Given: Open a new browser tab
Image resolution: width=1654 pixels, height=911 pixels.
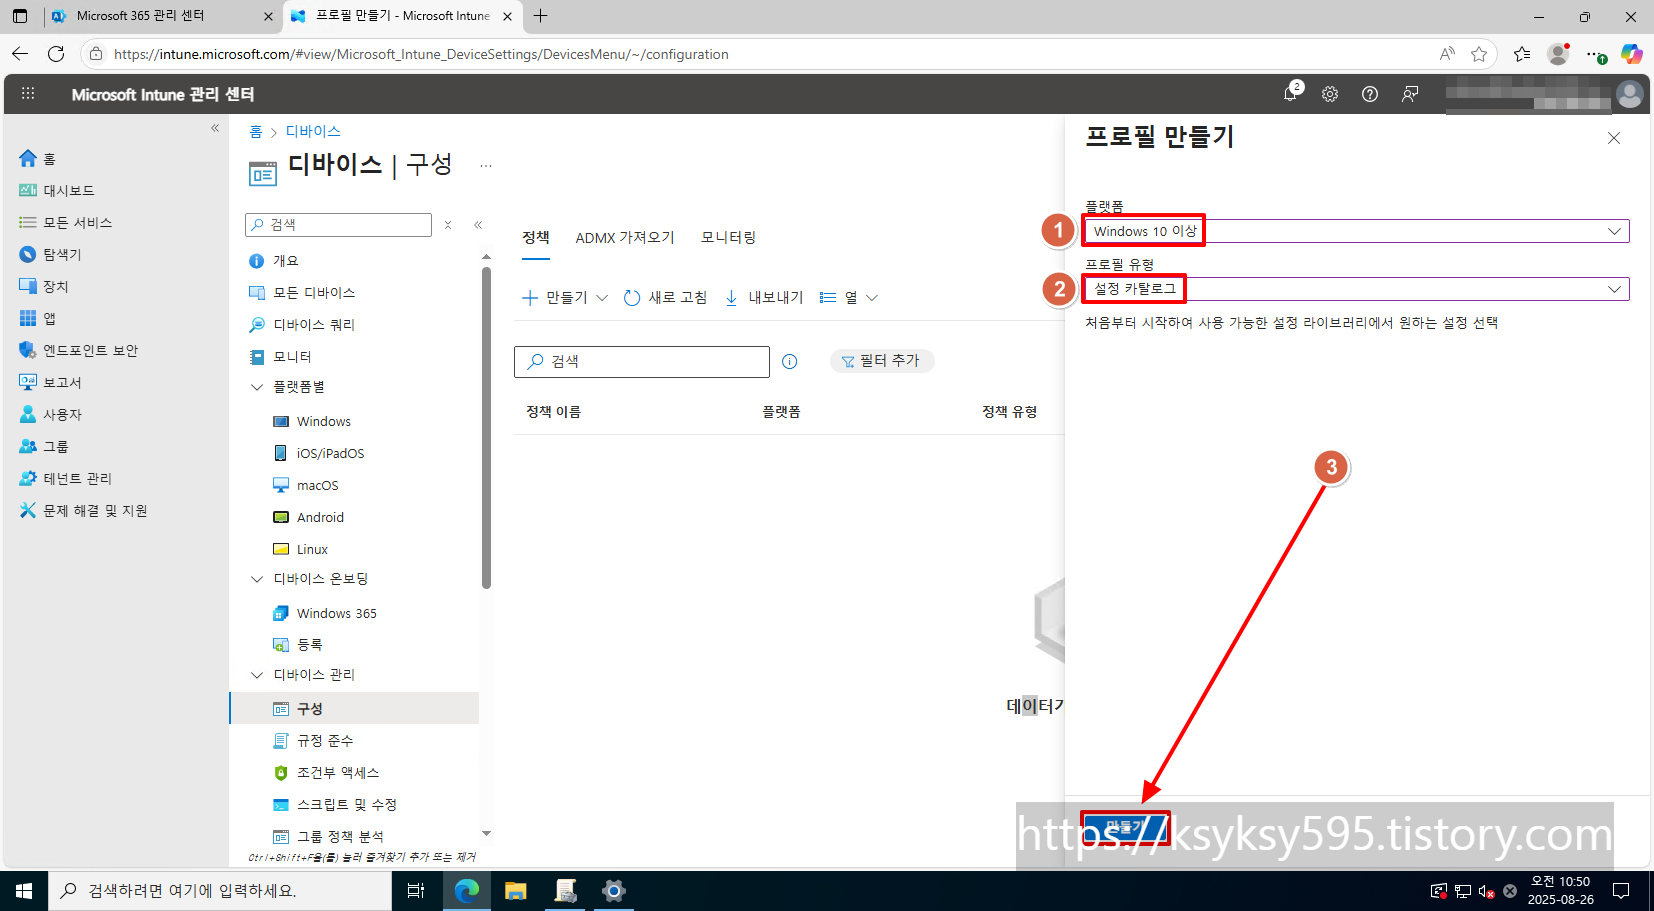Looking at the screenshot, I should pyautogui.click(x=541, y=16).
